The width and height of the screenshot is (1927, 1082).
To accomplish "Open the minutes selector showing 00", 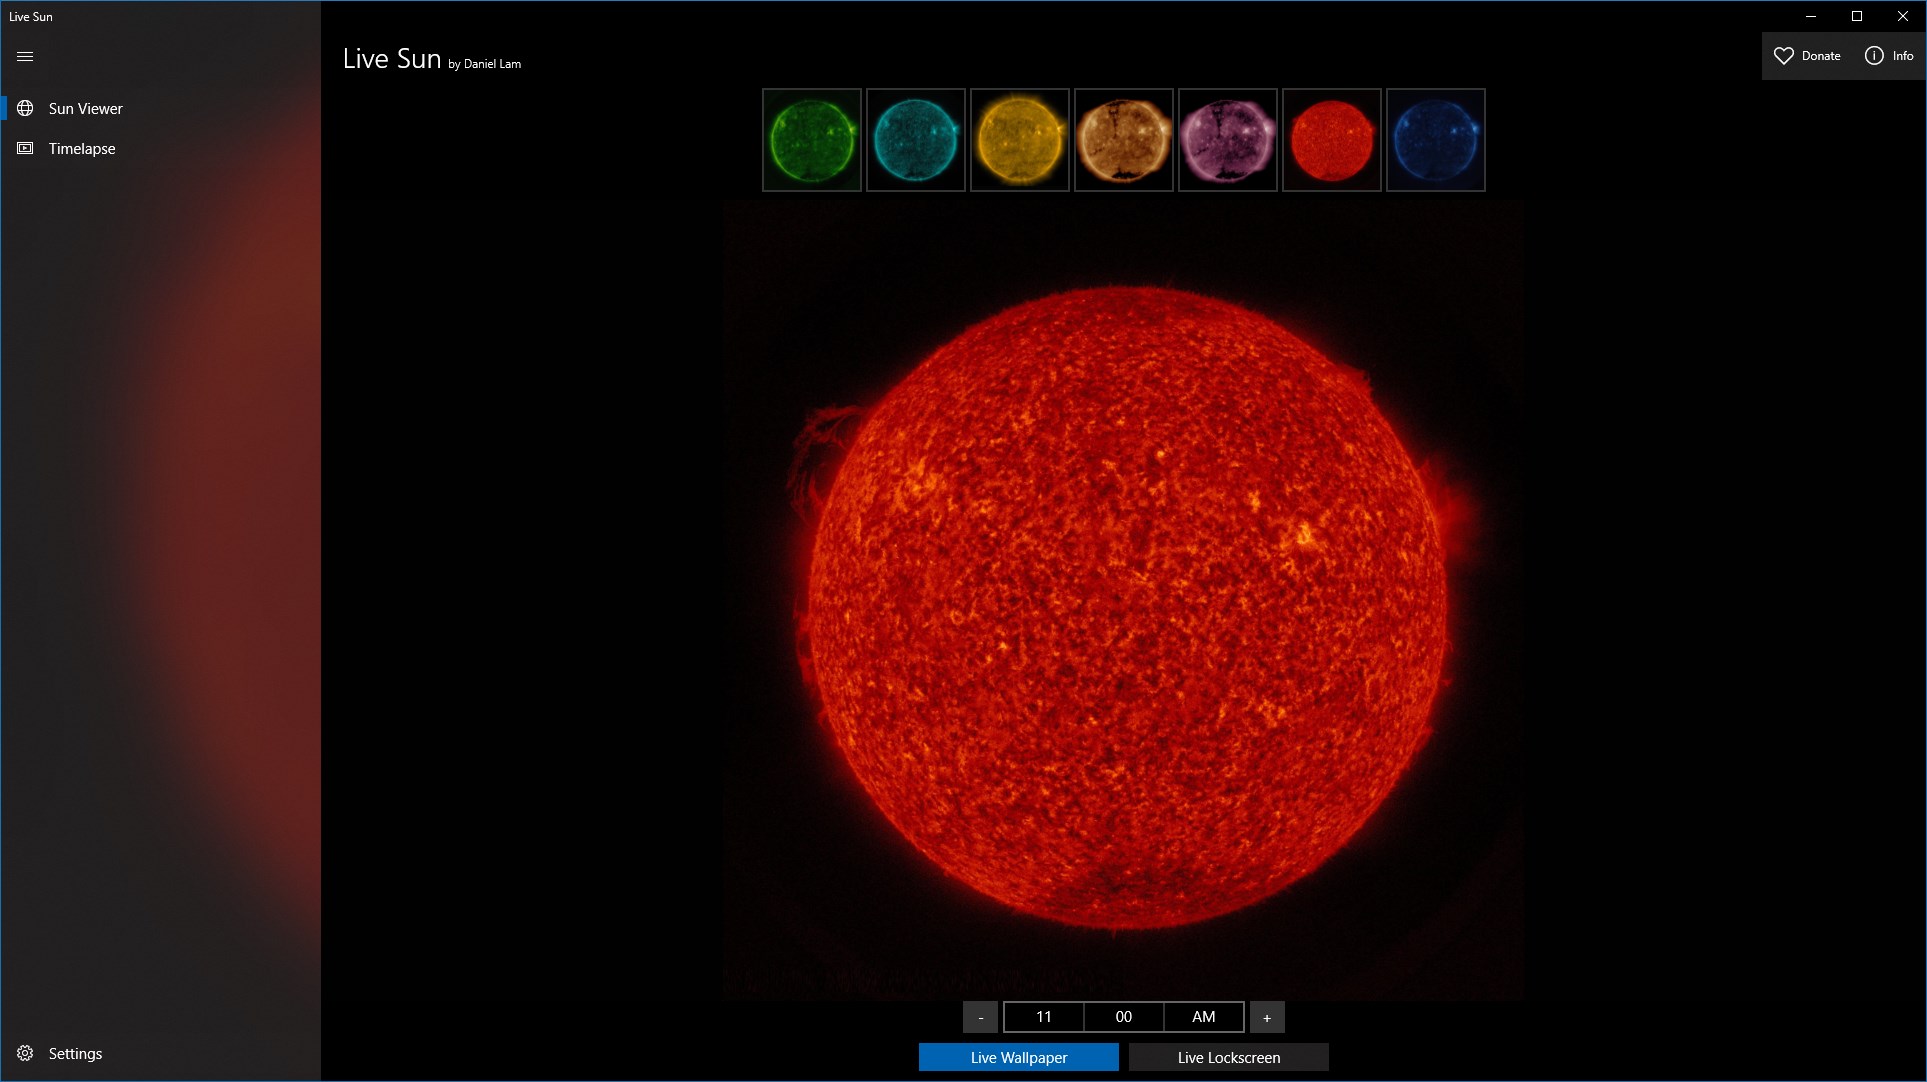I will point(1124,1017).
